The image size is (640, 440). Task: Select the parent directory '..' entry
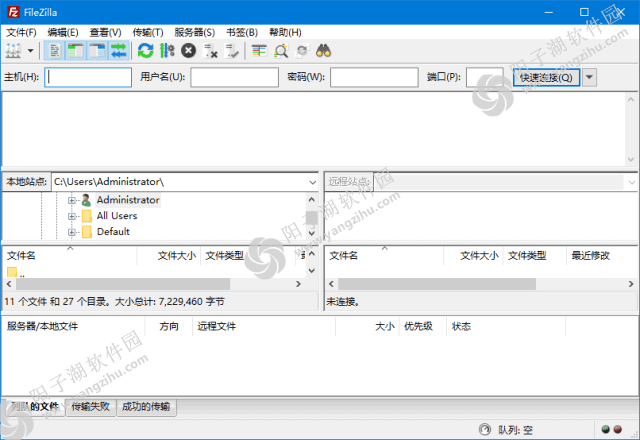[16, 273]
